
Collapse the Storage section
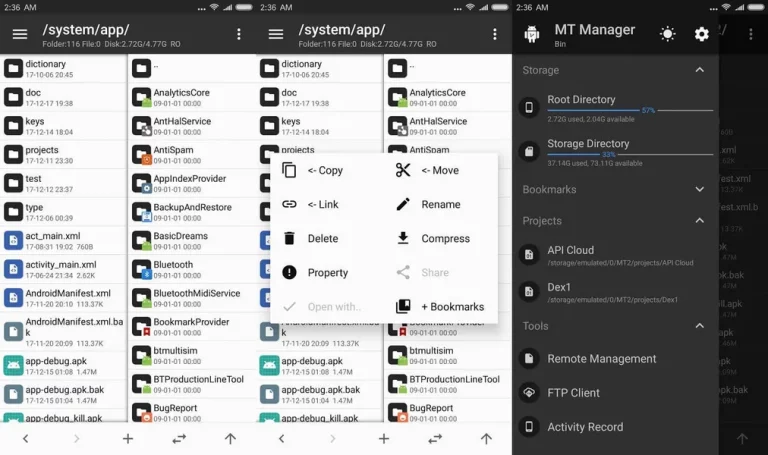coord(699,70)
